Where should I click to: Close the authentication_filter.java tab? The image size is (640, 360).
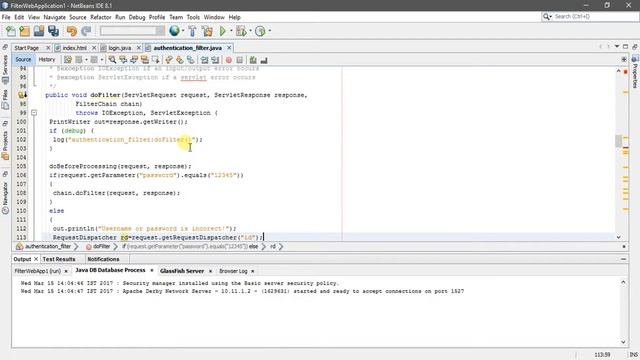point(229,48)
